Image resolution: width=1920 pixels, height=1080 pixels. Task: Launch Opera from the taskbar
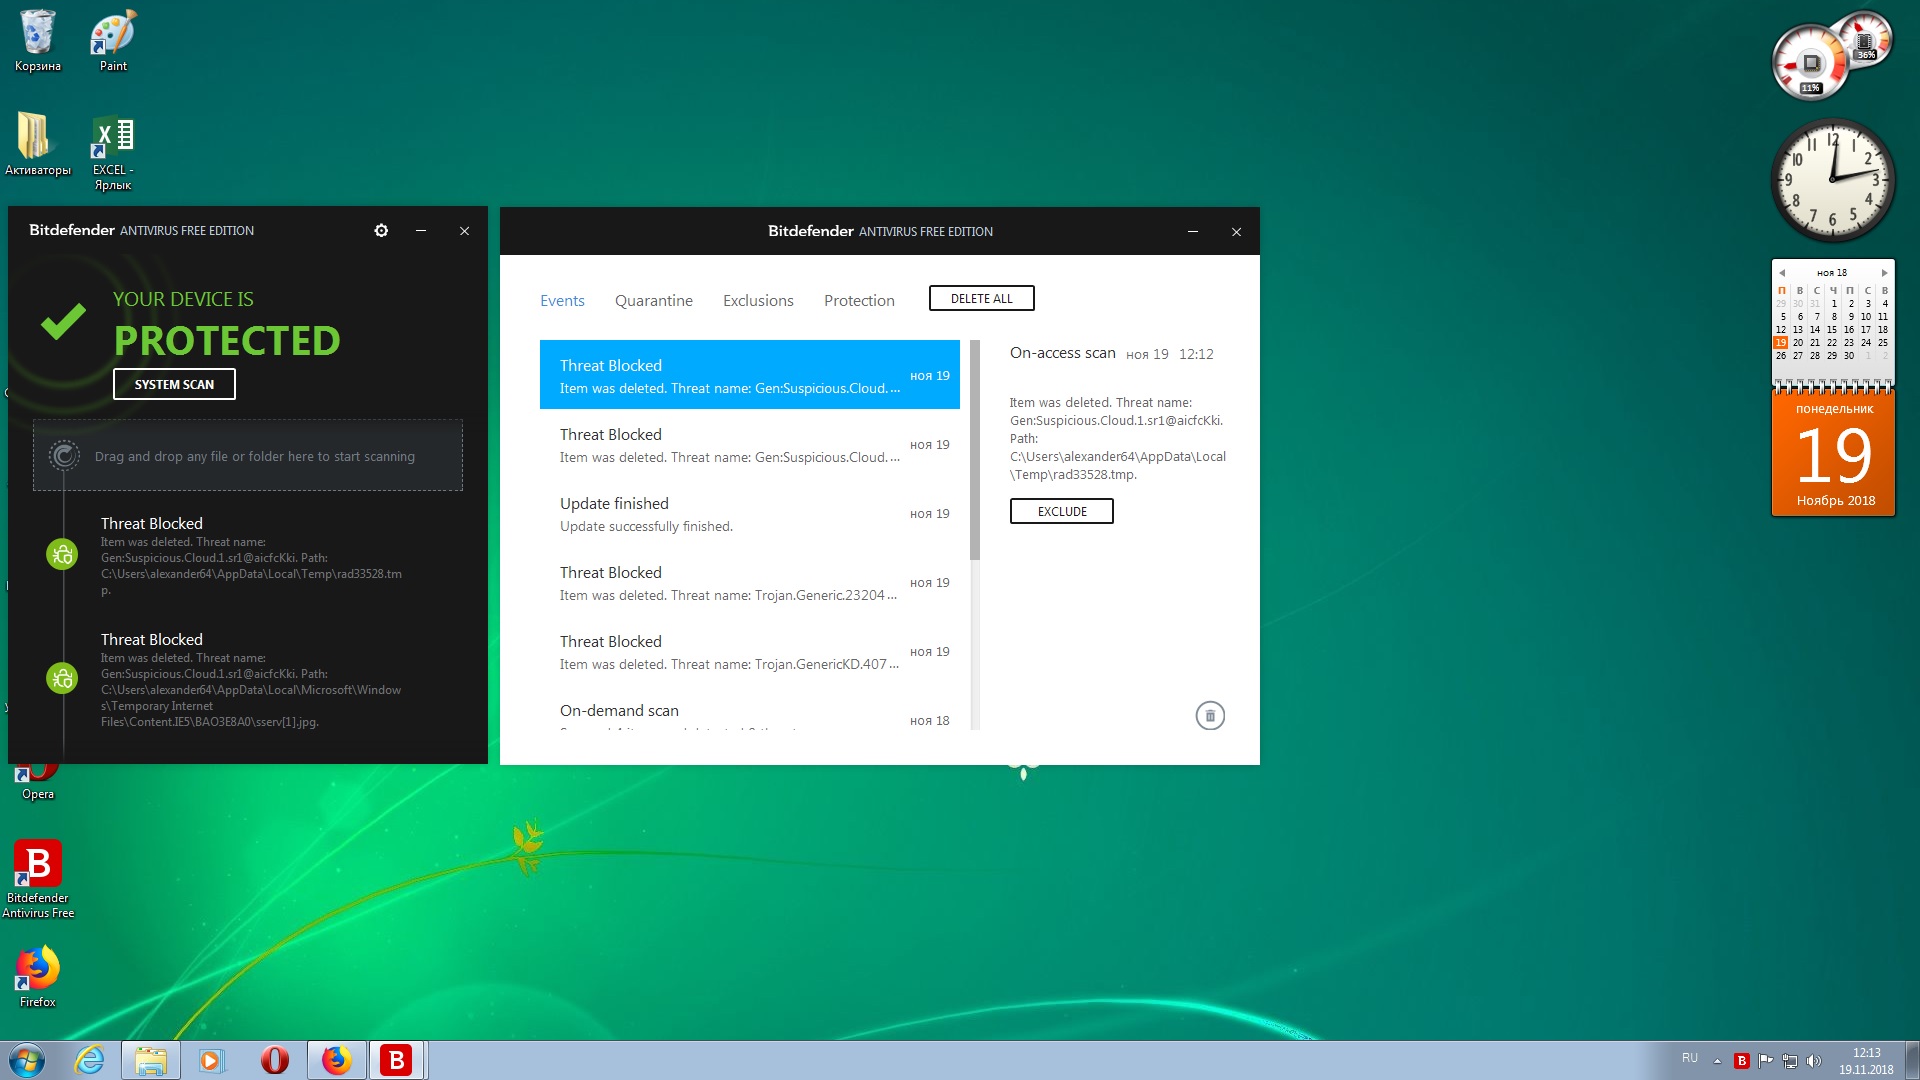(x=274, y=1060)
